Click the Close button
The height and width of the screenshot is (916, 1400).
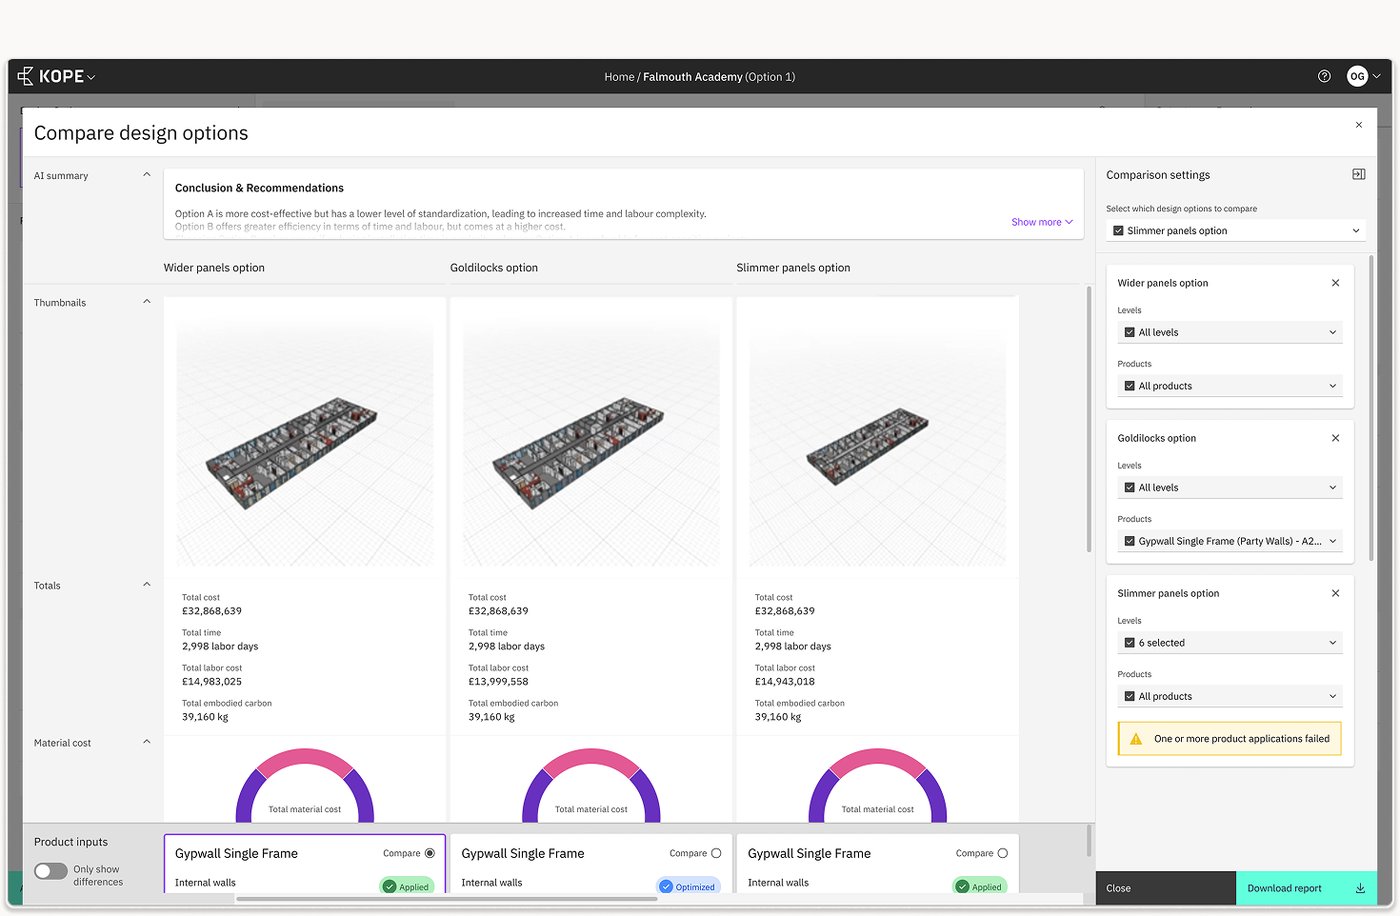pyautogui.click(x=1166, y=888)
